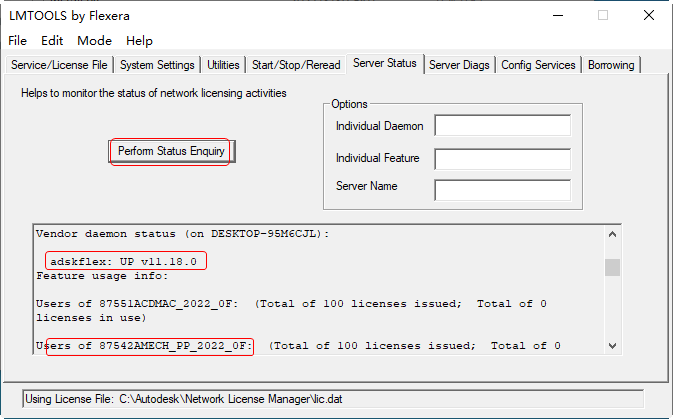
Task: Open the Help menu
Action: coord(139,41)
